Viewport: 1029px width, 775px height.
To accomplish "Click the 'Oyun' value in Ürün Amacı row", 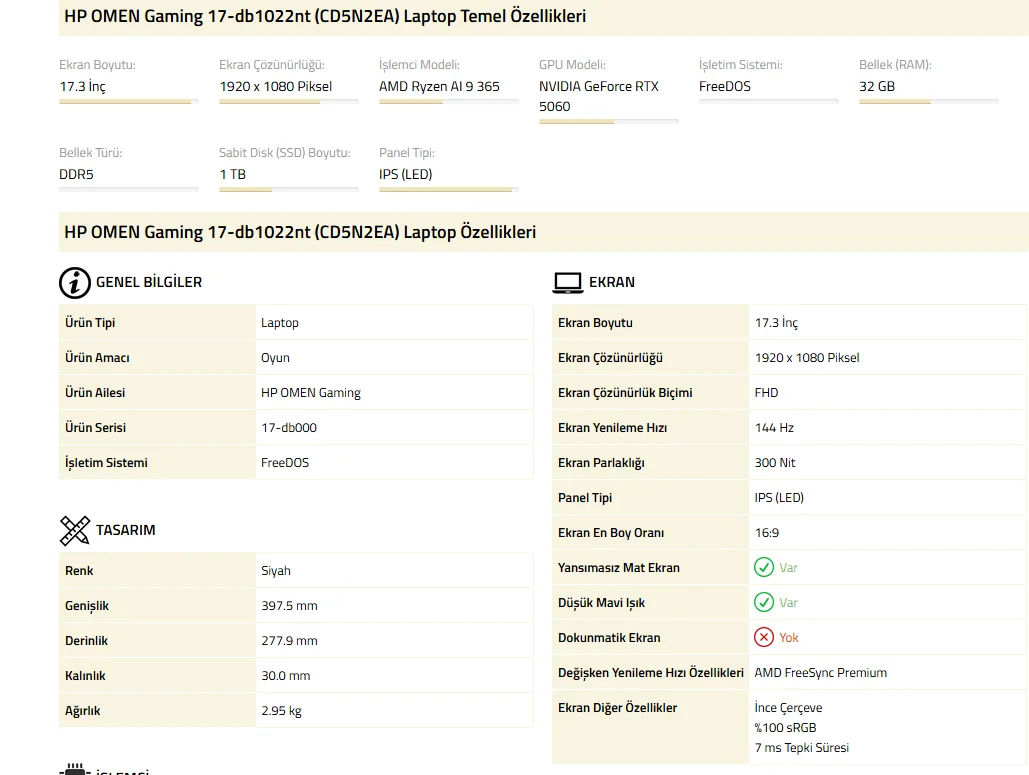I will (275, 358).
